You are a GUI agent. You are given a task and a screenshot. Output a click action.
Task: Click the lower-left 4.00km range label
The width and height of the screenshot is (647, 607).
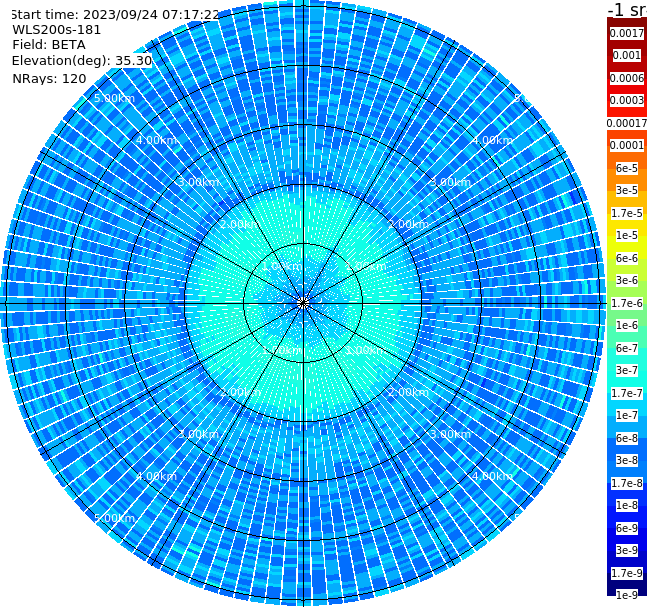[x=156, y=476]
